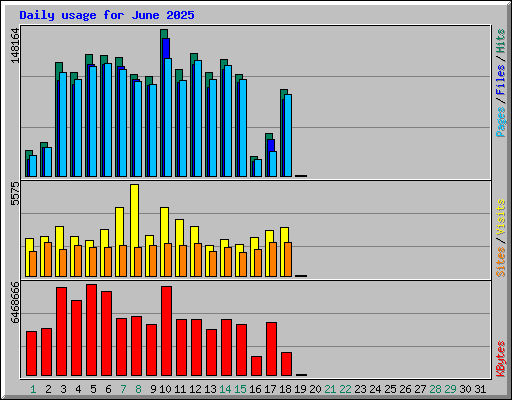The image size is (512, 400).
Task: Select the 5575 visits axis value
Action: [15, 194]
